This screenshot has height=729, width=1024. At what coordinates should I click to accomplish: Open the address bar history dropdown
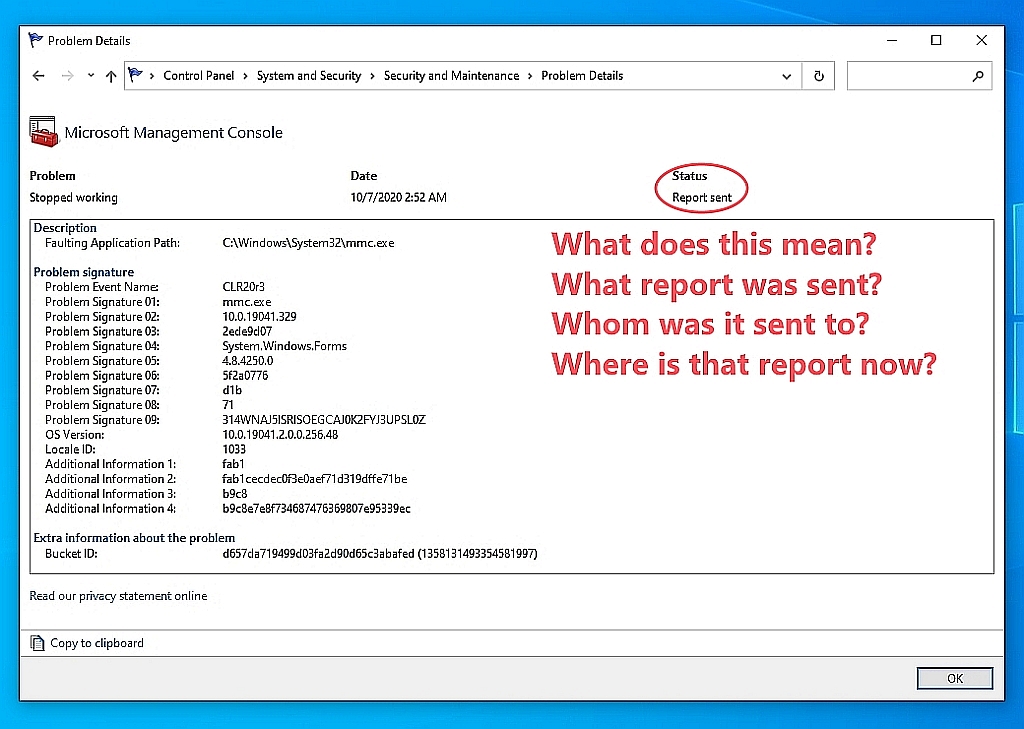coord(787,76)
